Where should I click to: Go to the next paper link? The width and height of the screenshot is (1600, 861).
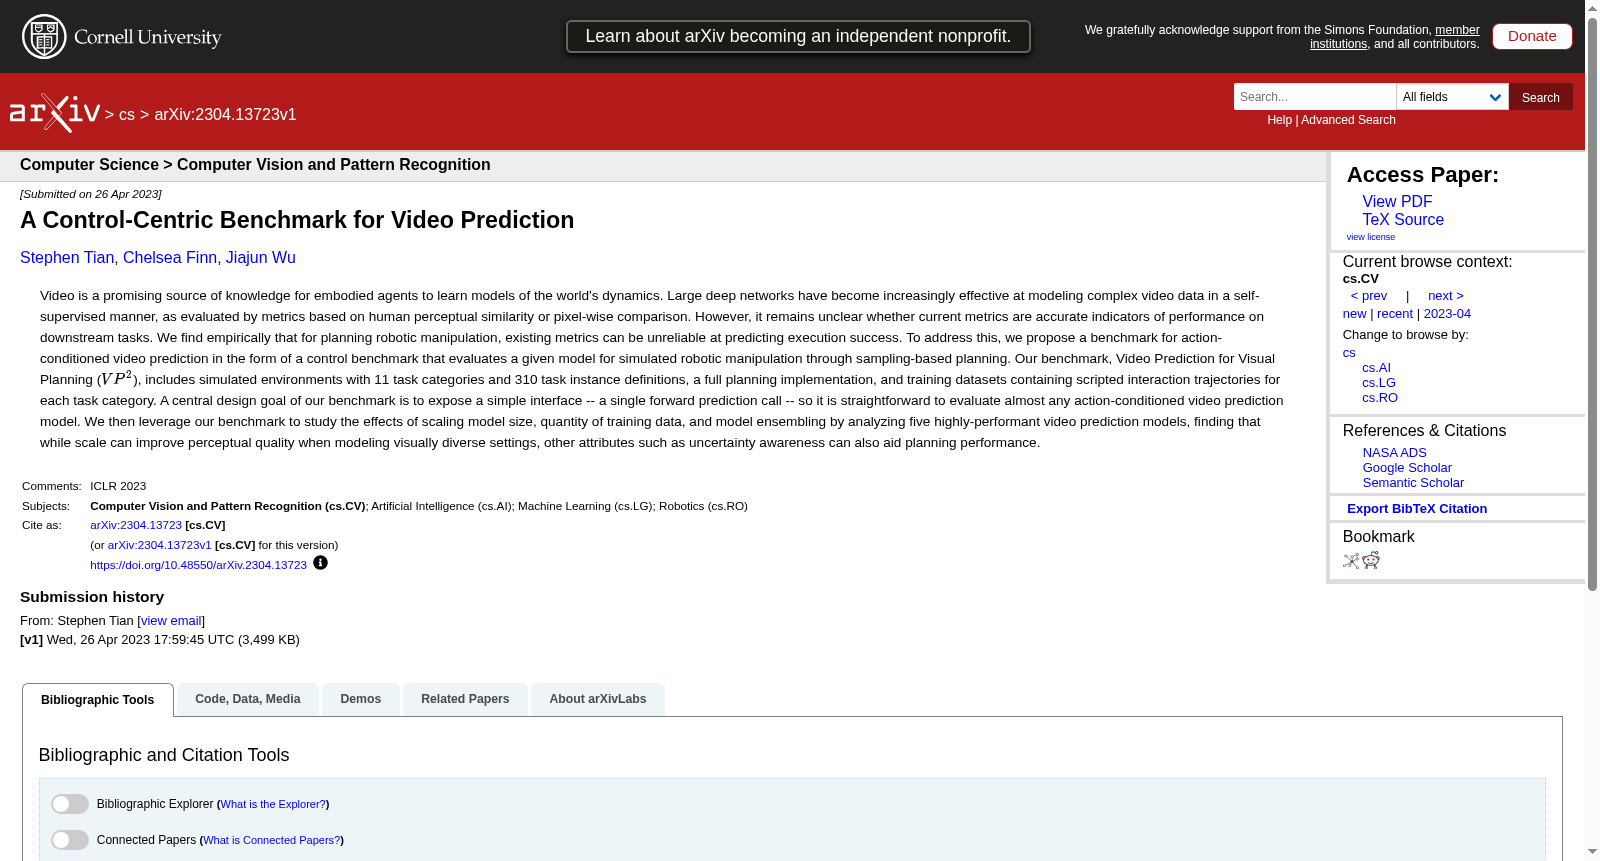(1446, 296)
